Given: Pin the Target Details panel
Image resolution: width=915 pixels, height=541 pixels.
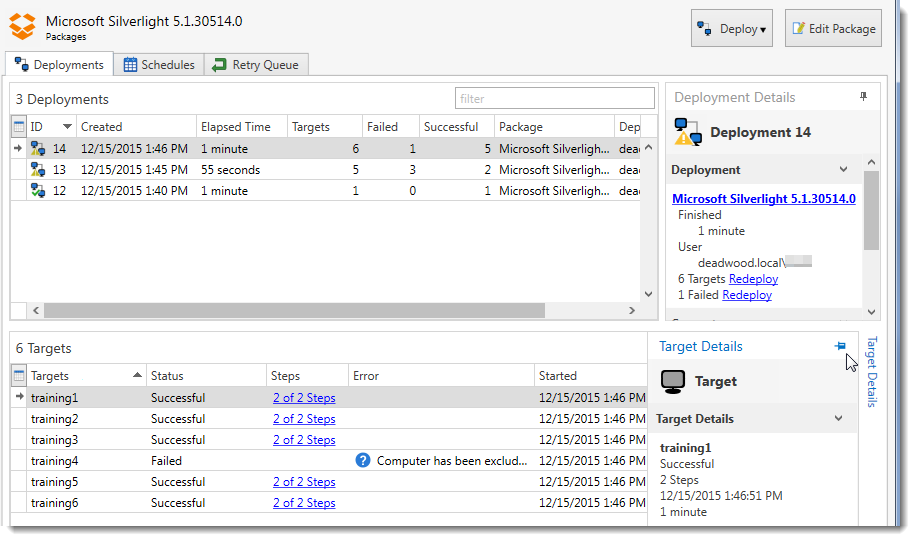Looking at the screenshot, I should tap(840, 346).
